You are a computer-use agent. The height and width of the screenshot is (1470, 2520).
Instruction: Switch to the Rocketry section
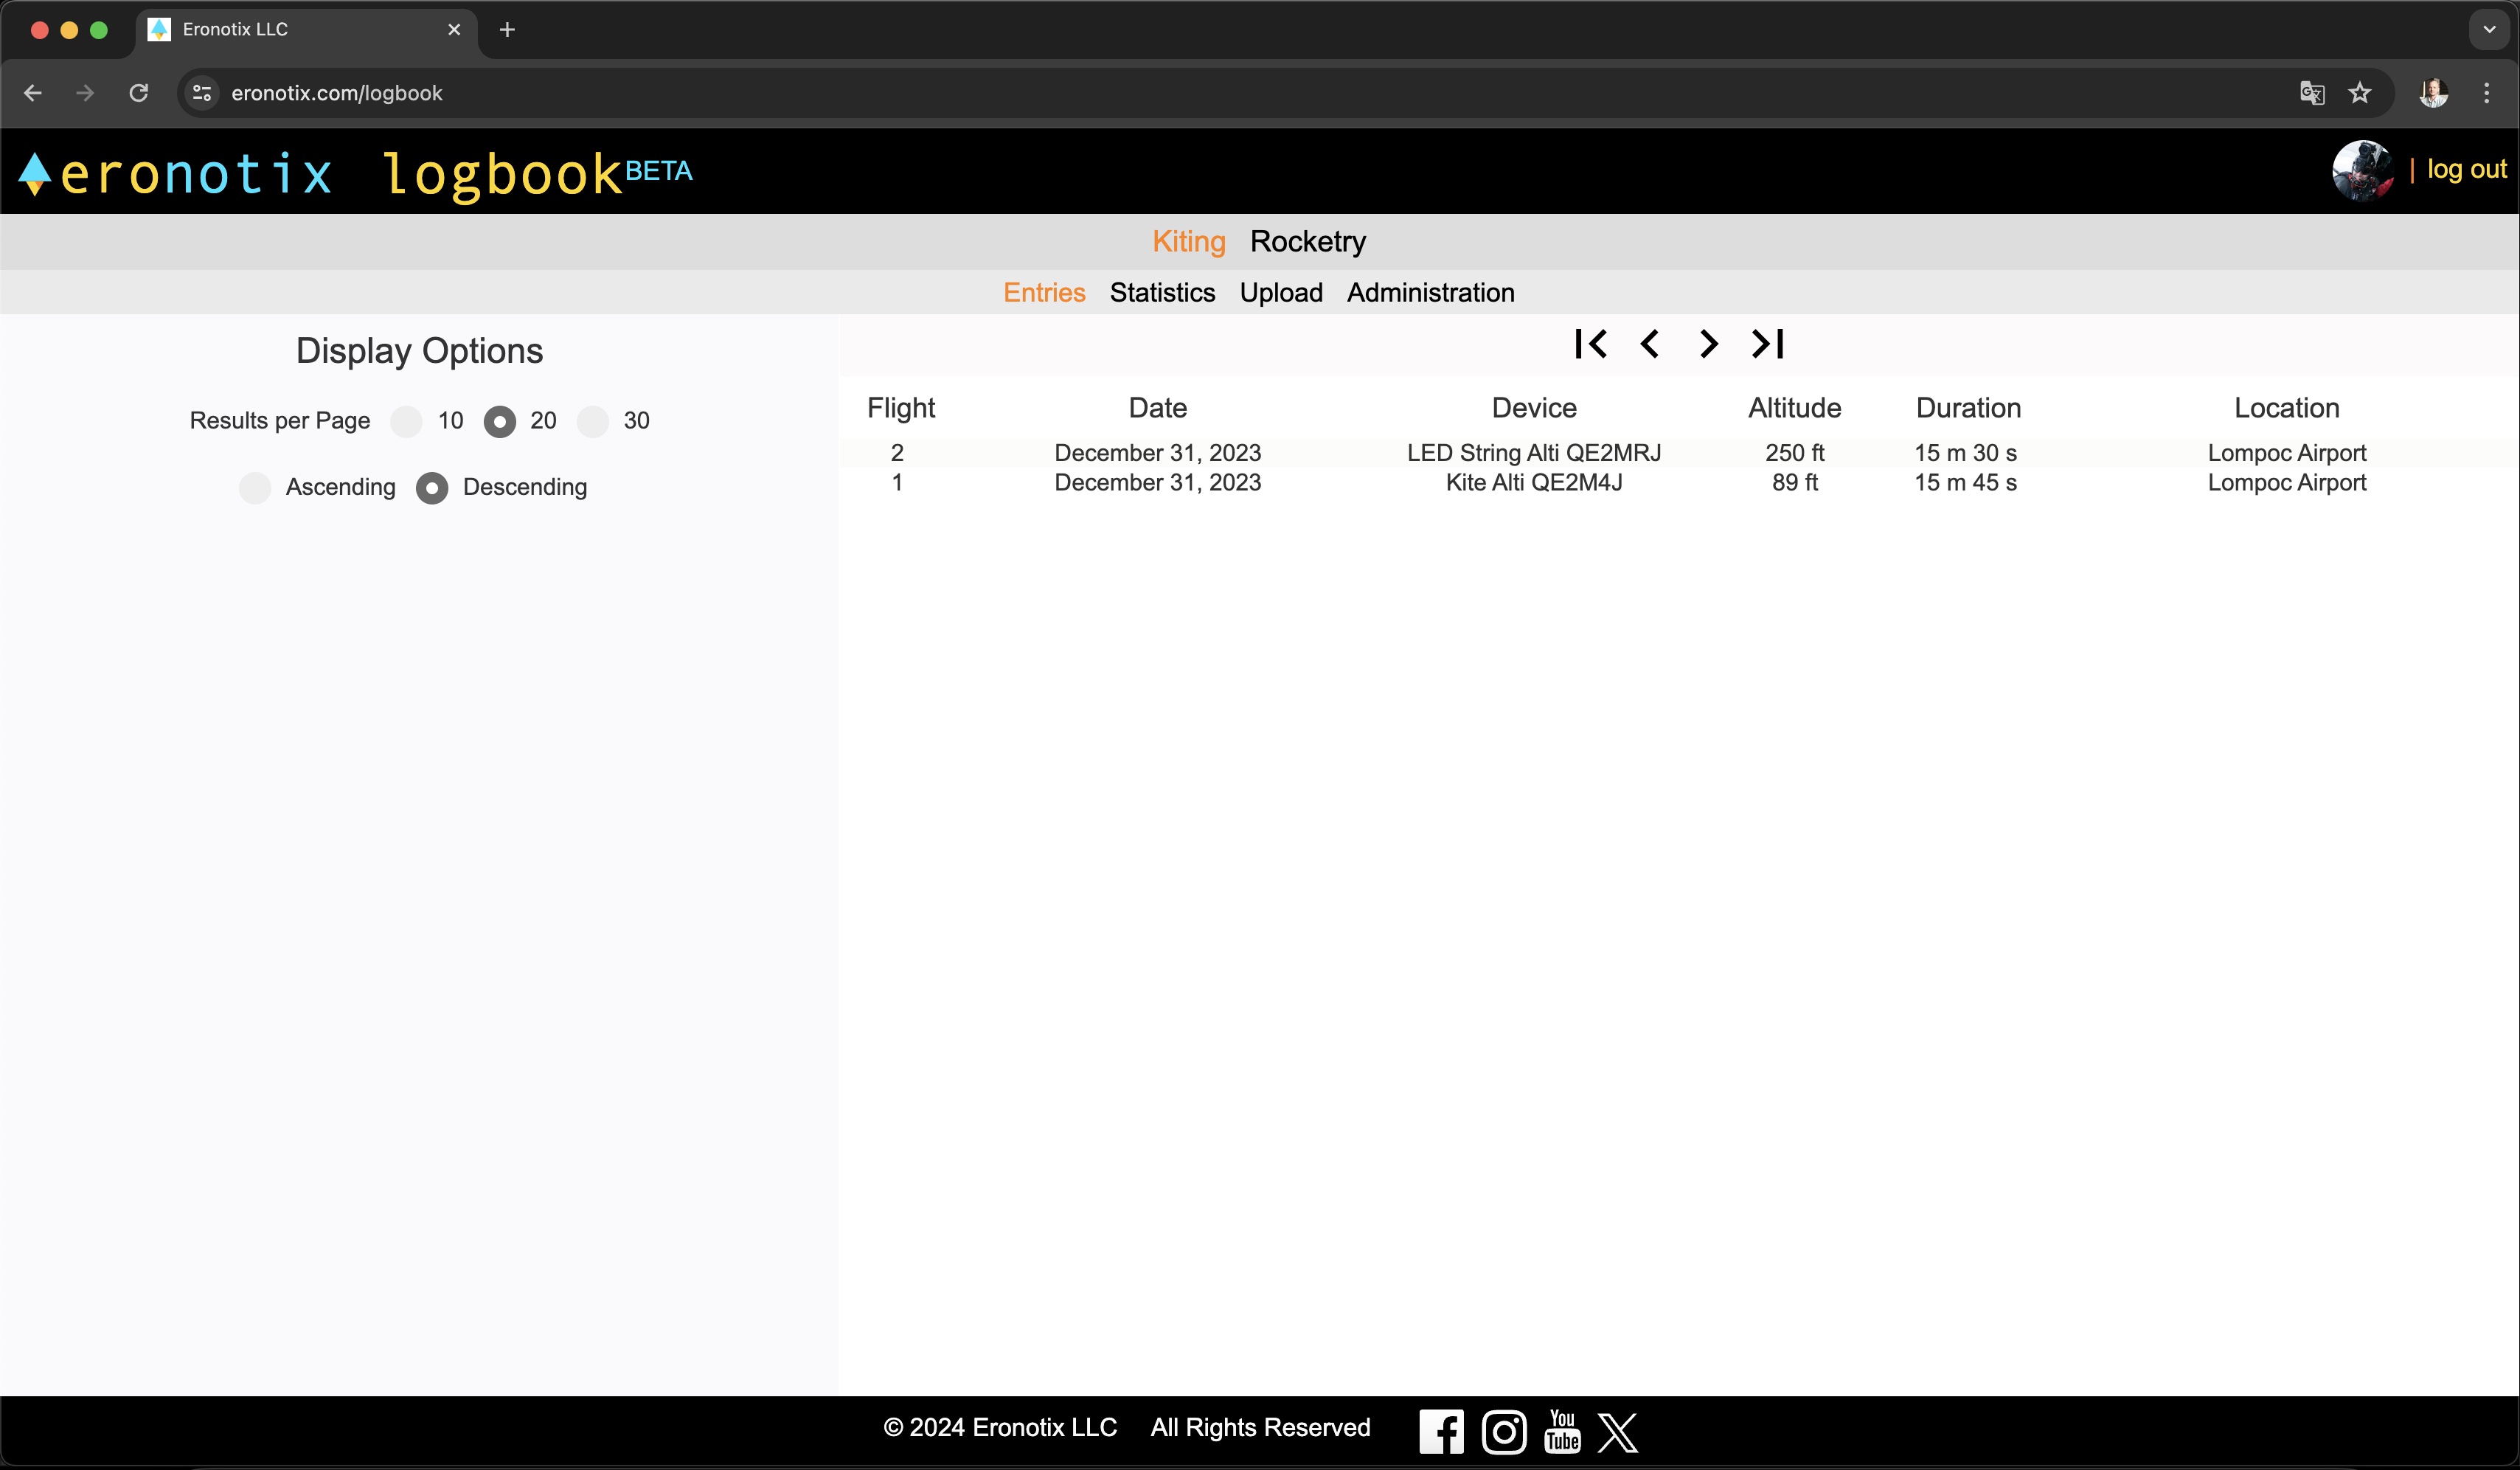(x=1307, y=242)
